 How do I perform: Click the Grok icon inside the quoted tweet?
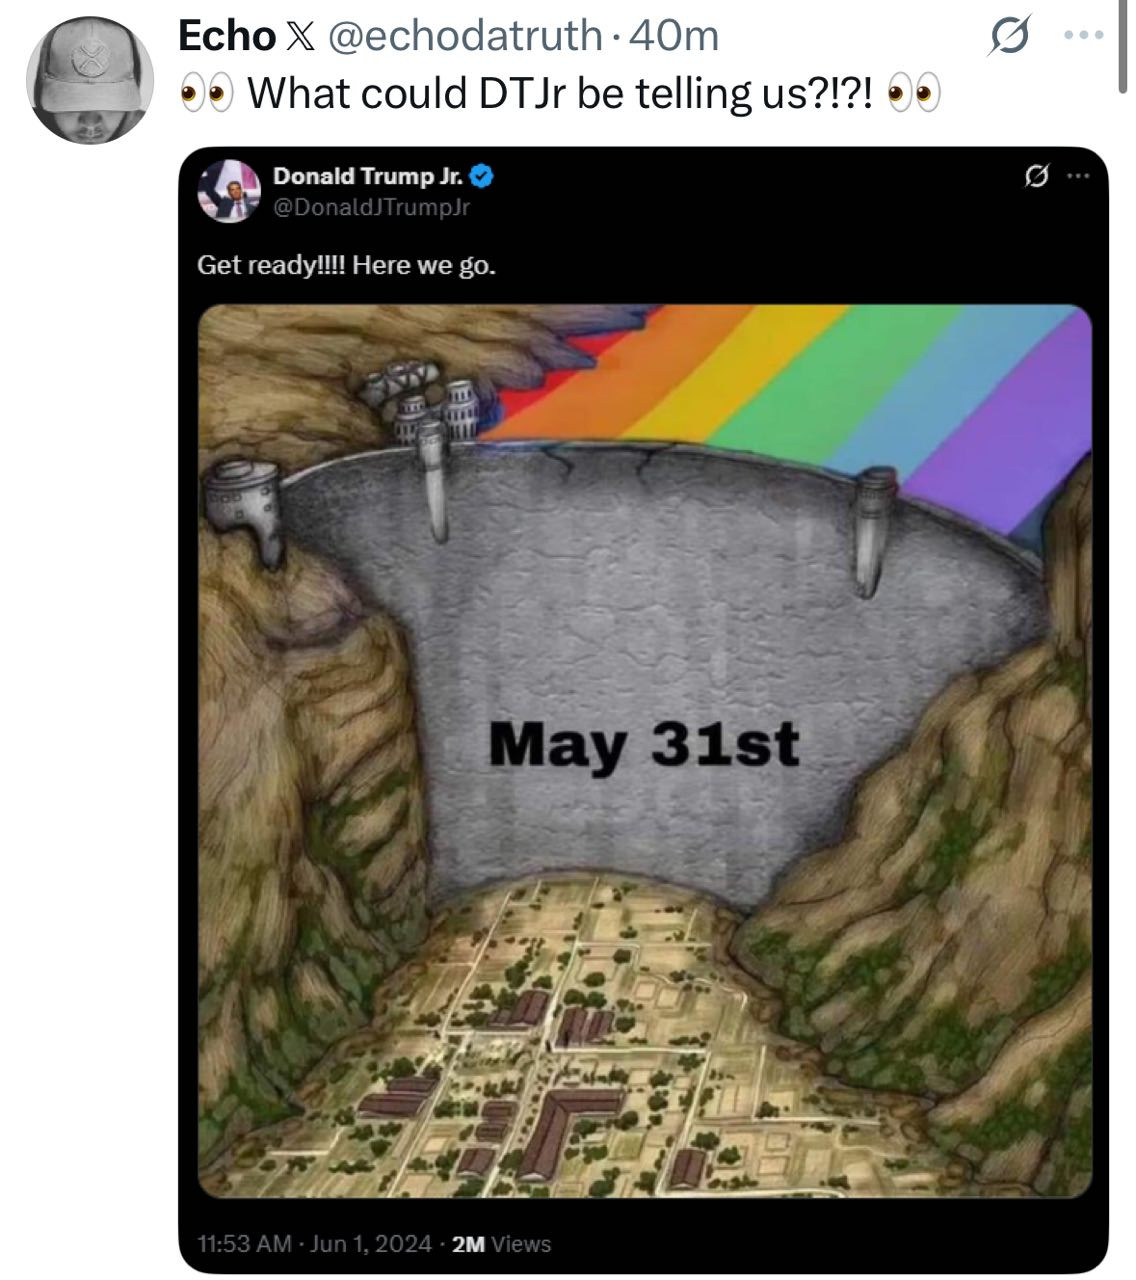1037,177
